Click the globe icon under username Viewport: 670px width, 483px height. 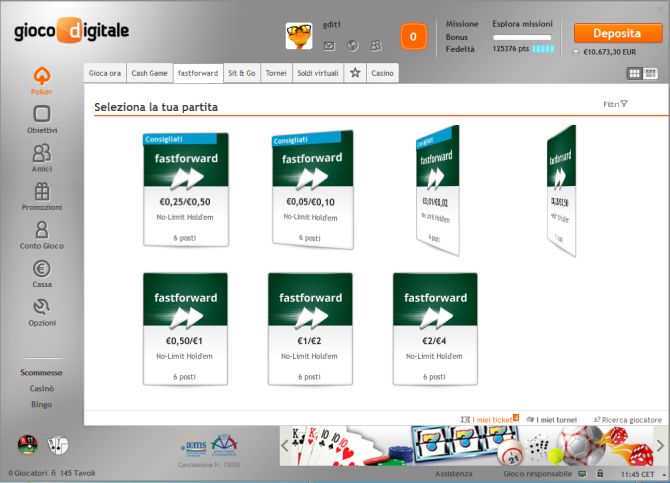(353, 45)
